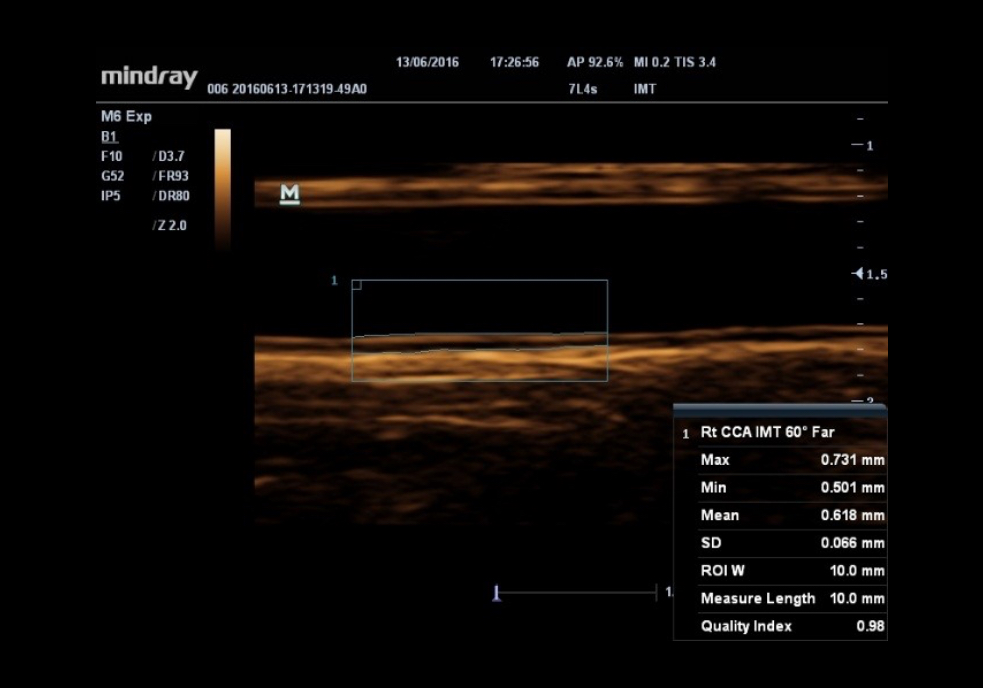Click the grayscale color map bar
Image resolution: width=983 pixels, height=688 pixels.
point(222,187)
